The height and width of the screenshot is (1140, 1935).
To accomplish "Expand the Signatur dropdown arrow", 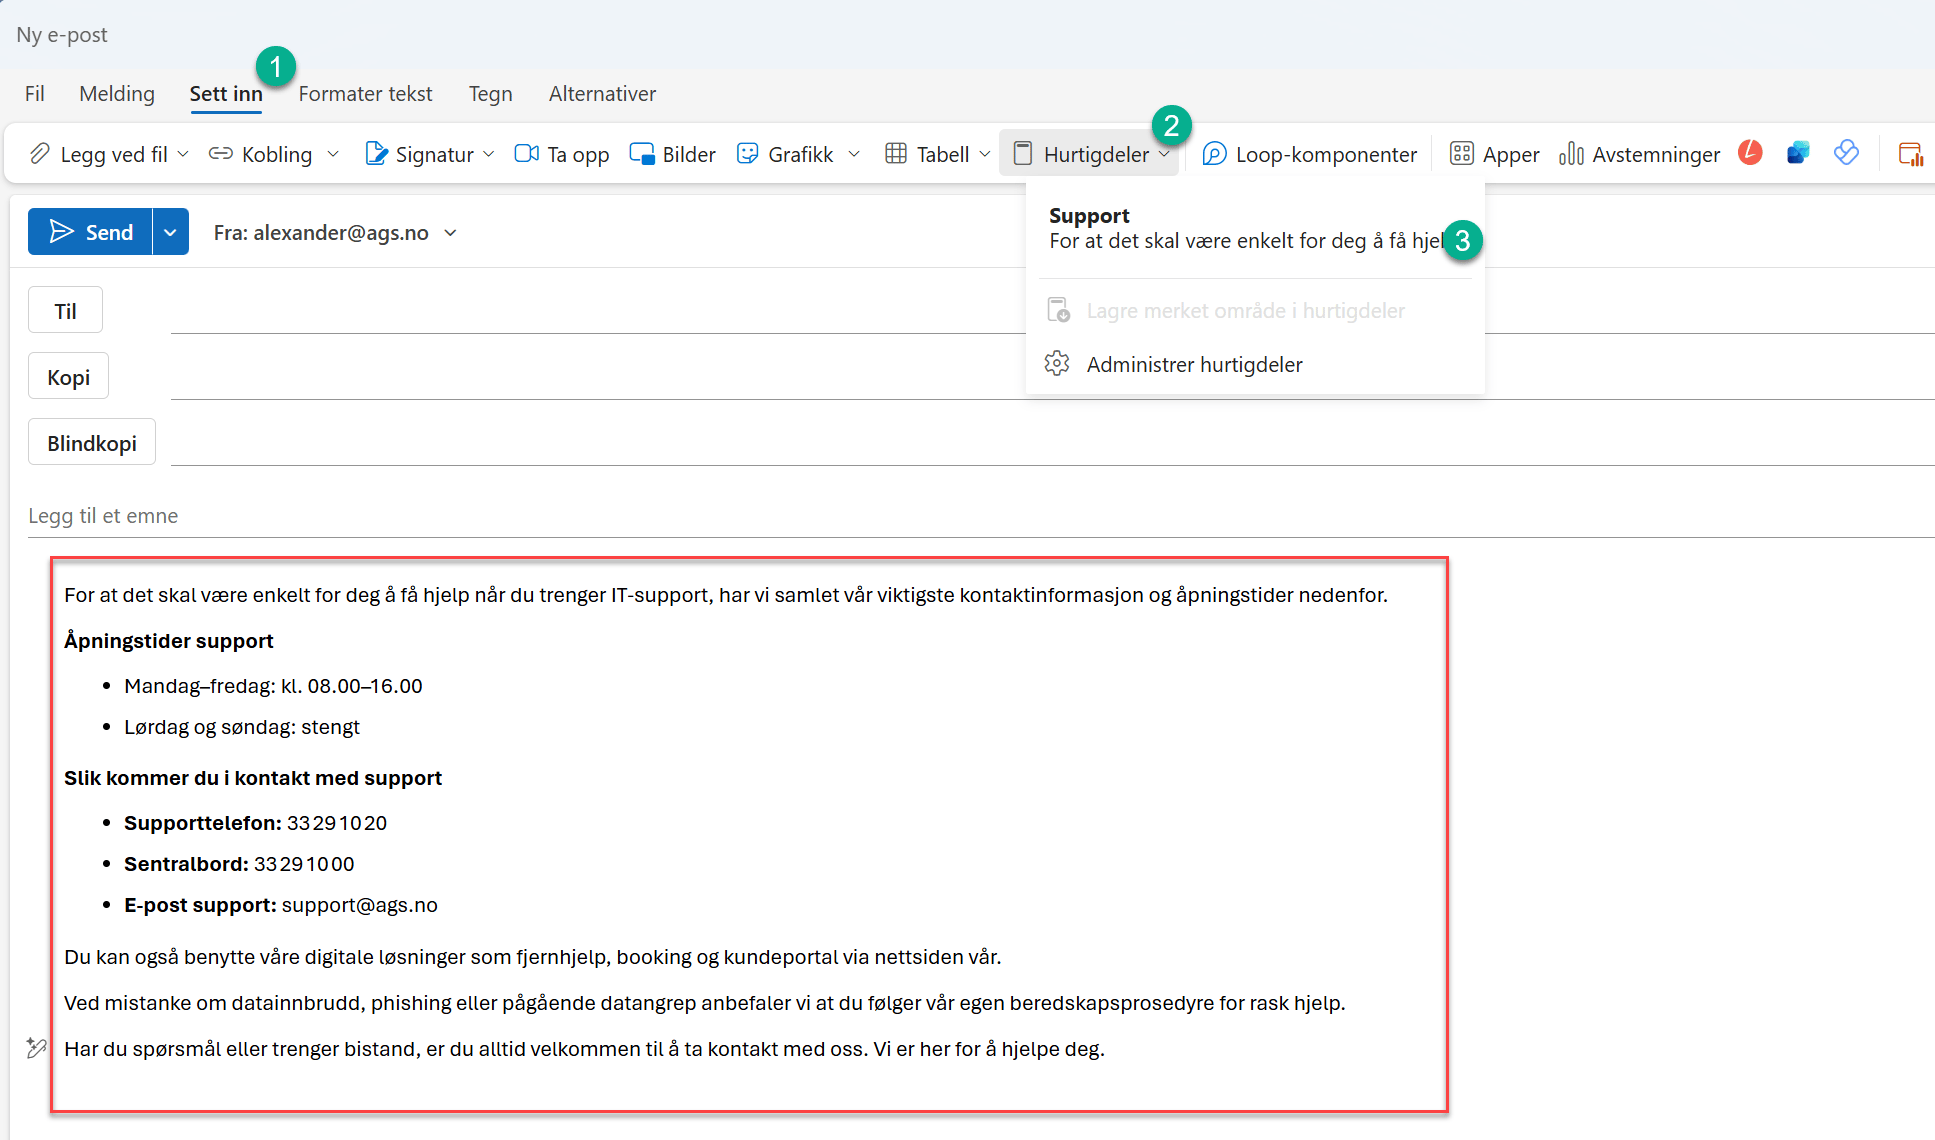I will pos(489,154).
